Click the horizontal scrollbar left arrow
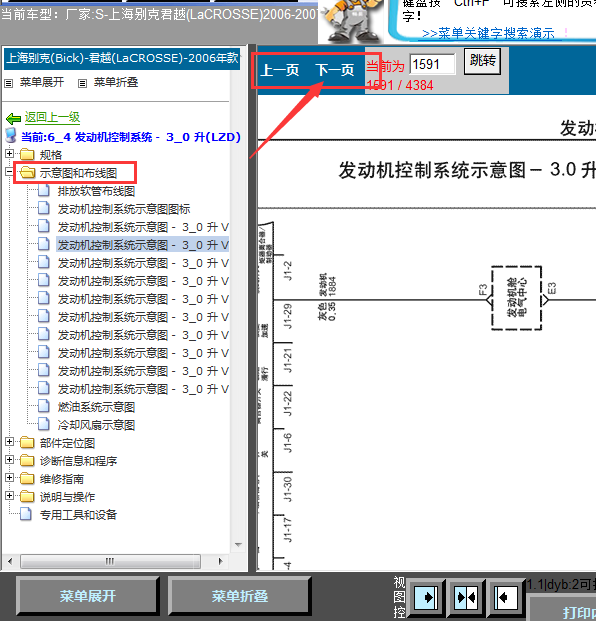Viewport: 596px width, 621px height. pyautogui.click(x=10, y=561)
